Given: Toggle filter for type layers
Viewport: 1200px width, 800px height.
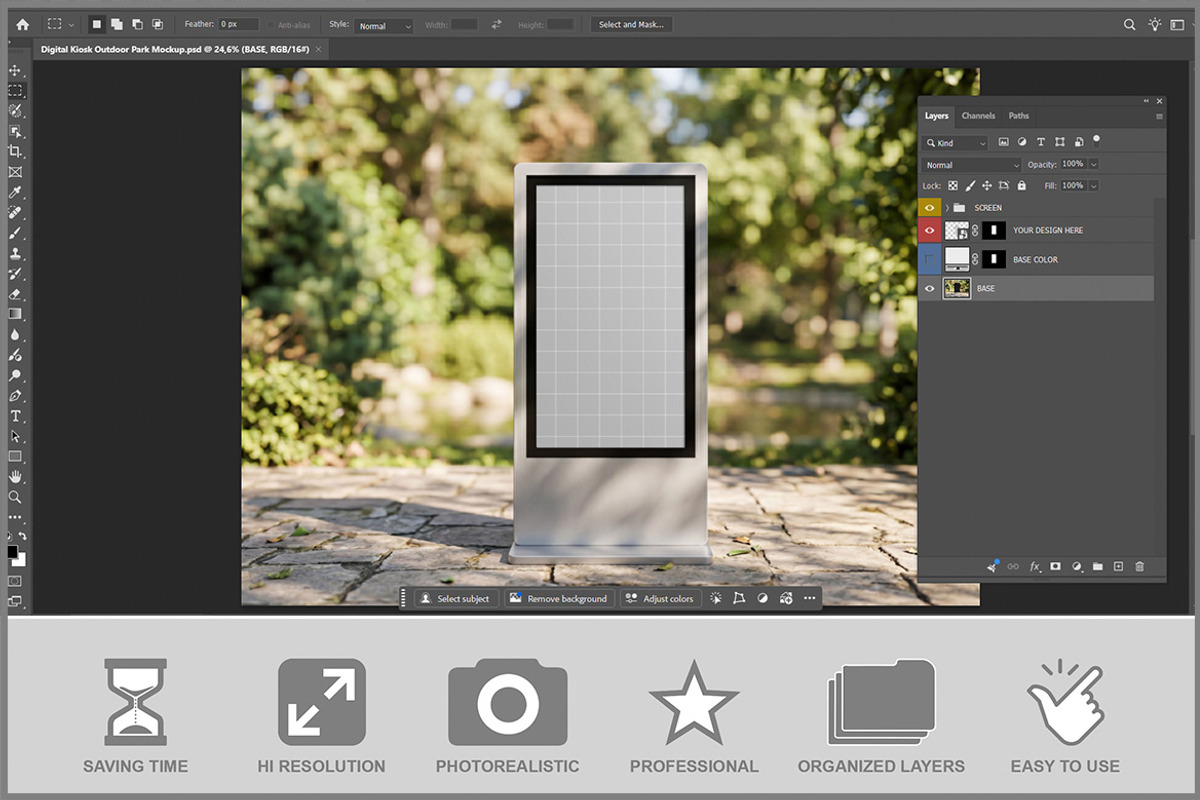Looking at the screenshot, I should pos(1041,142).
